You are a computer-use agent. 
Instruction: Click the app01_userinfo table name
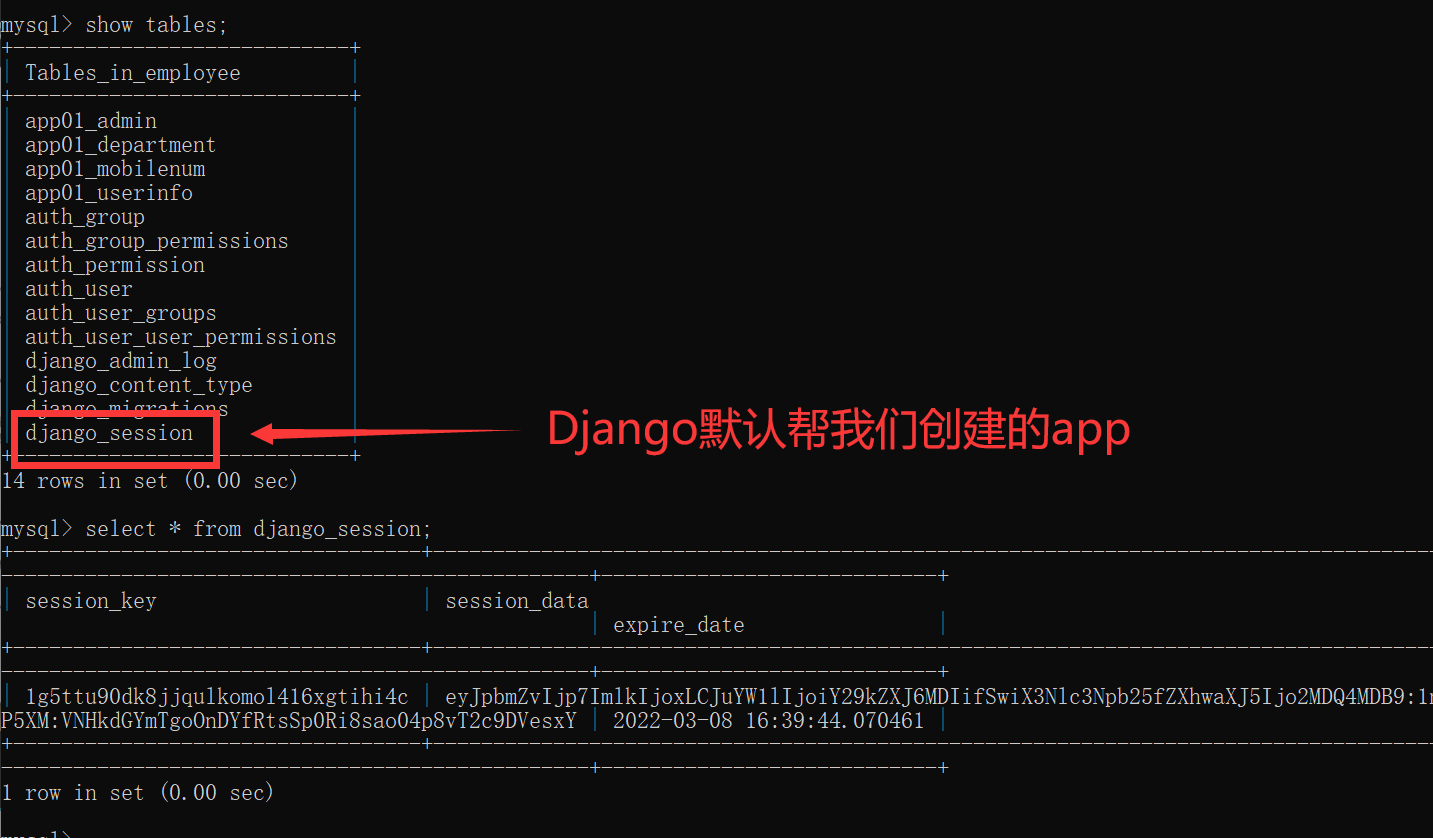[x=109, y=193]
